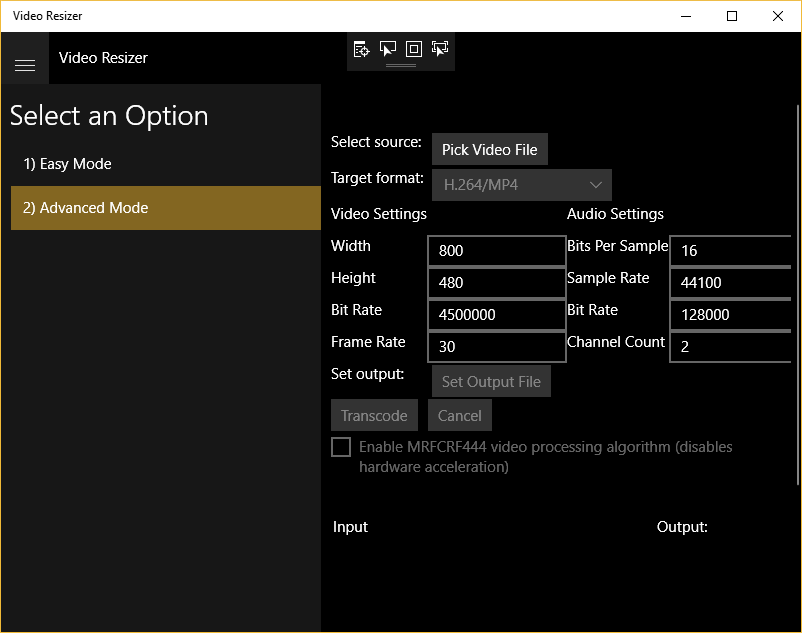Click the vertical scrollbar on right

tap(798, 295)
